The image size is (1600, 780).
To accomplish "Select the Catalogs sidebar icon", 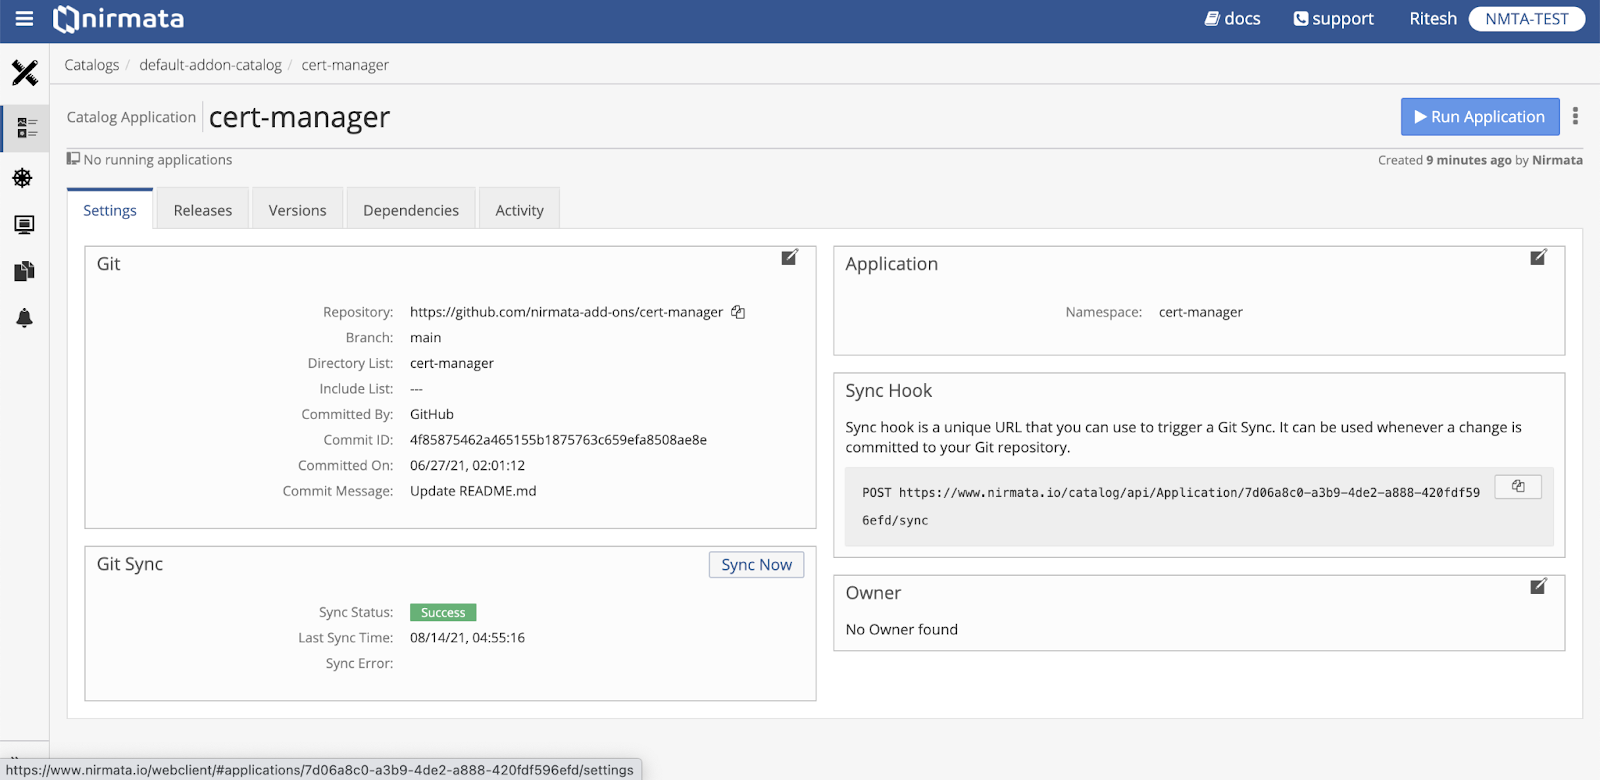I will [25, 128].
